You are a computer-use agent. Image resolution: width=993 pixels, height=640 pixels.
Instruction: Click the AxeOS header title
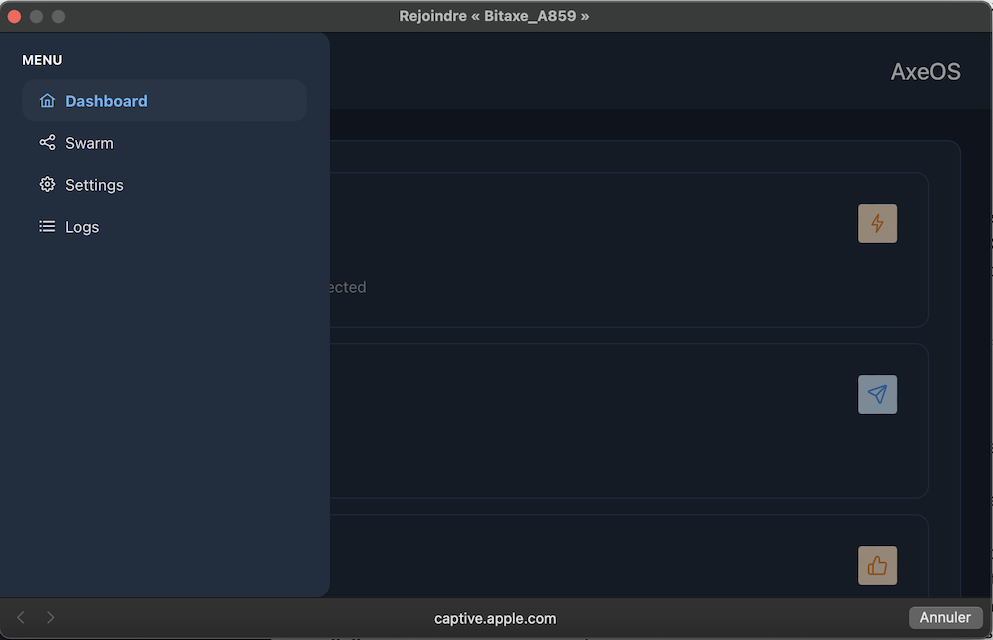(925, 72)
